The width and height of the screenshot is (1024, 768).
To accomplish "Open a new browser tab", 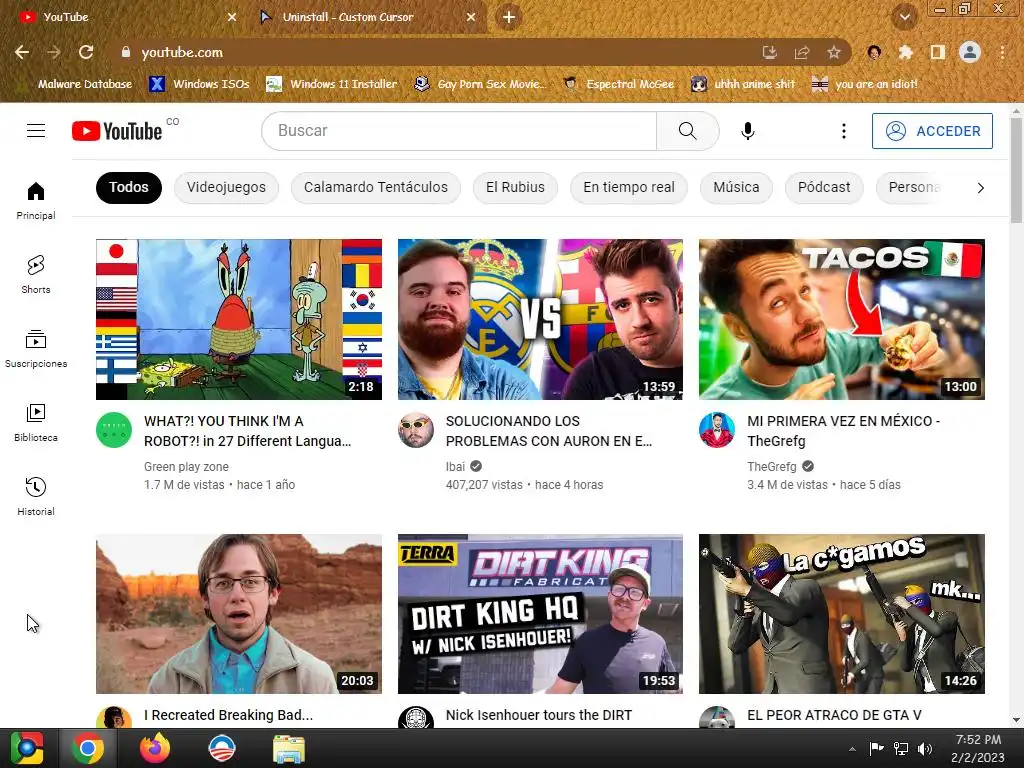I will click(x=509, y=17).
